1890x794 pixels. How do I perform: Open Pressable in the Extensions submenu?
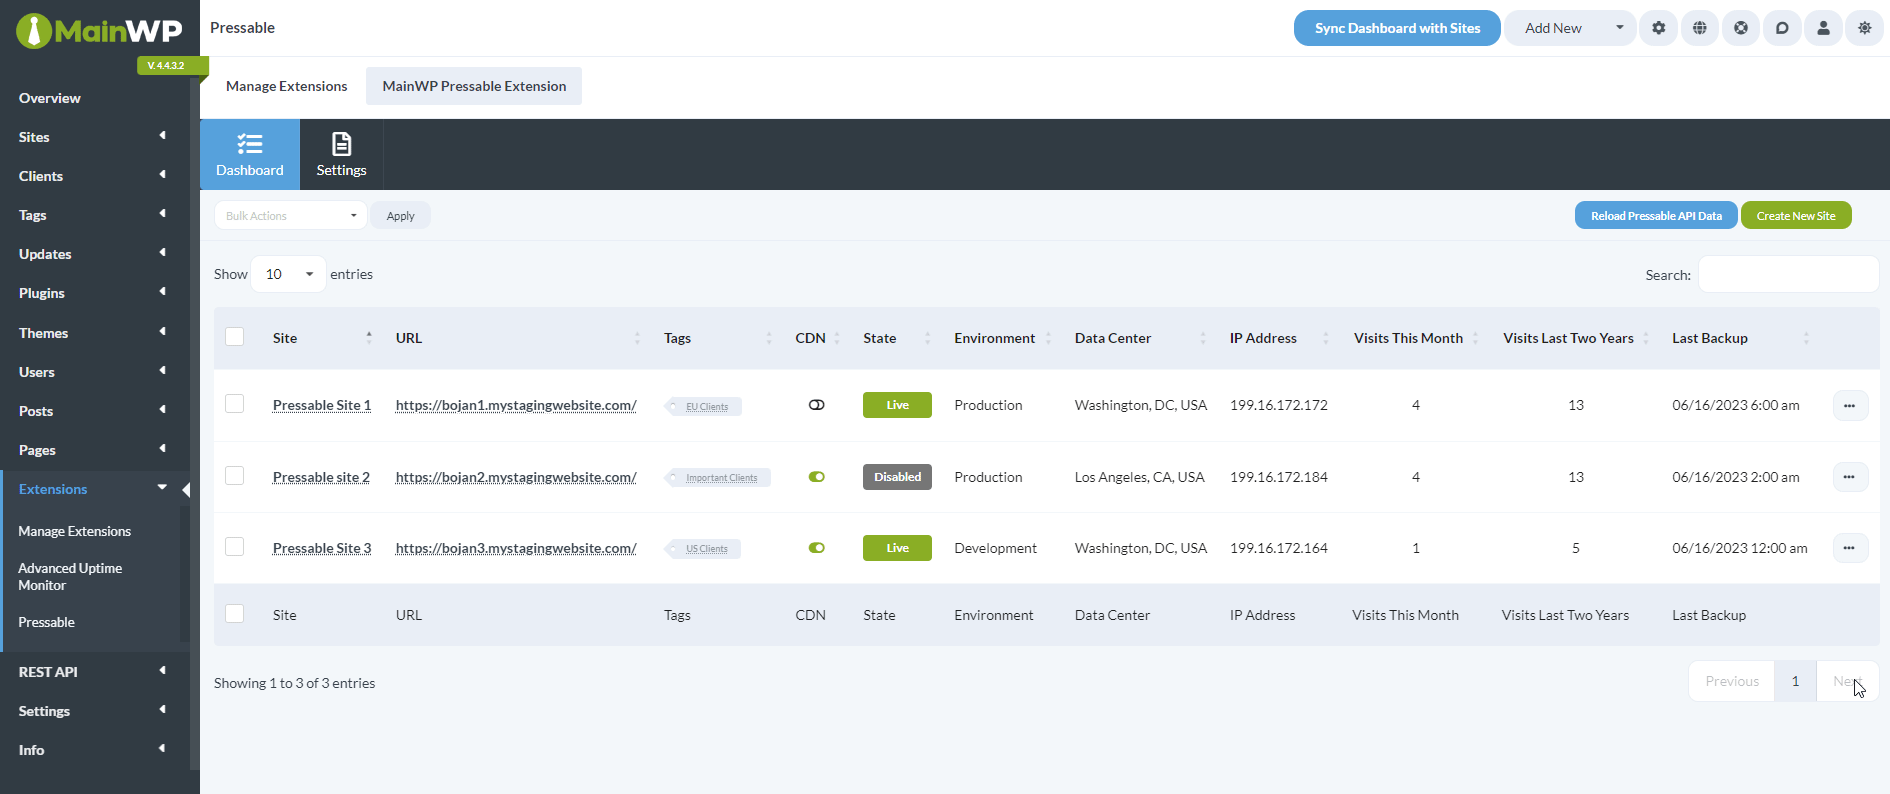pos(47,622)
